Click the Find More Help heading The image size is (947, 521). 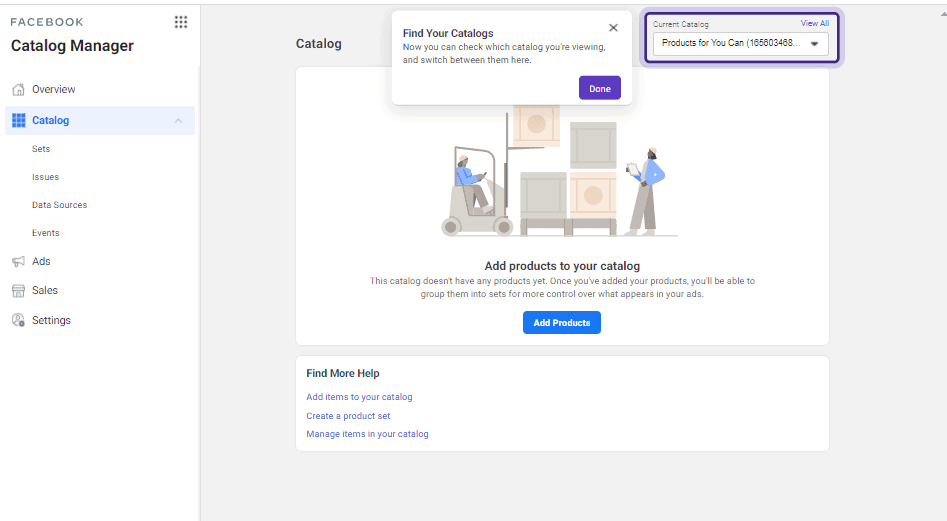(342, 373)
